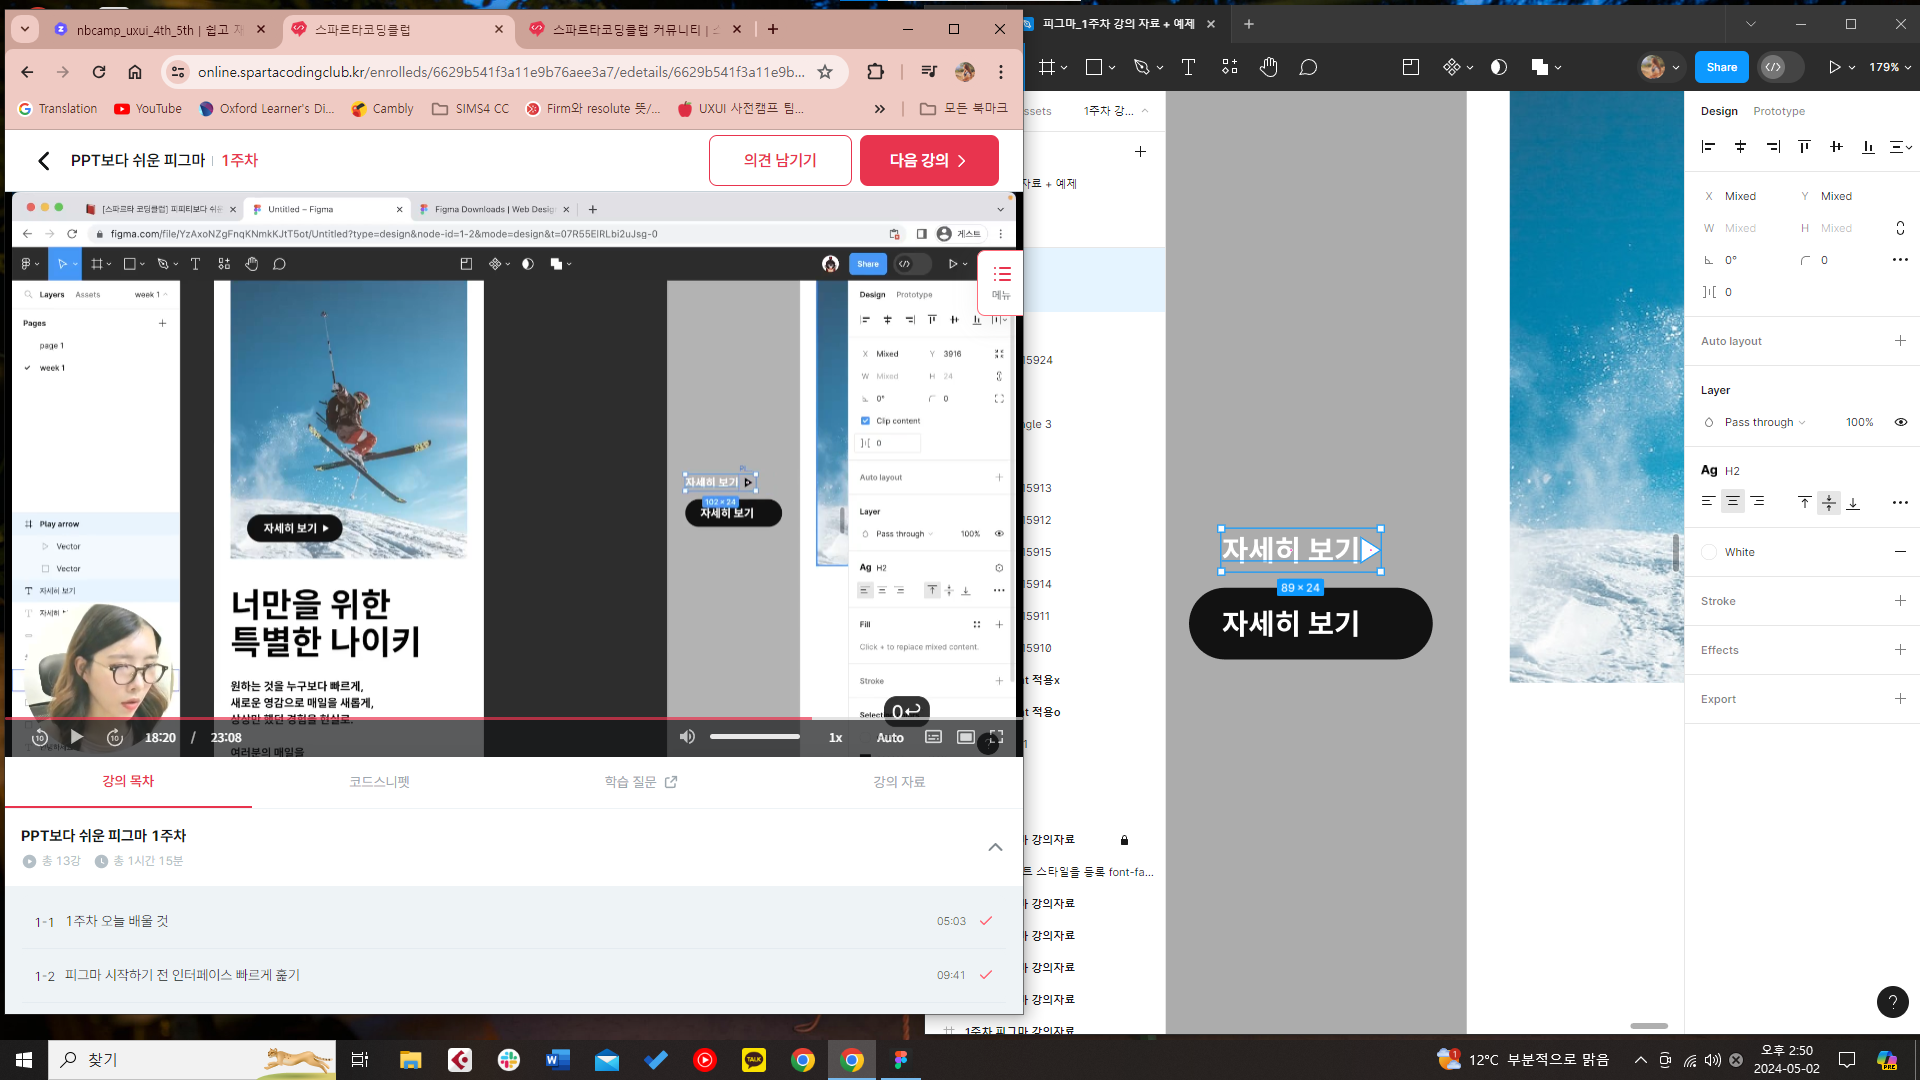
Task: Set text alignment to right in Figma
Action: (x=1757, y=502)
